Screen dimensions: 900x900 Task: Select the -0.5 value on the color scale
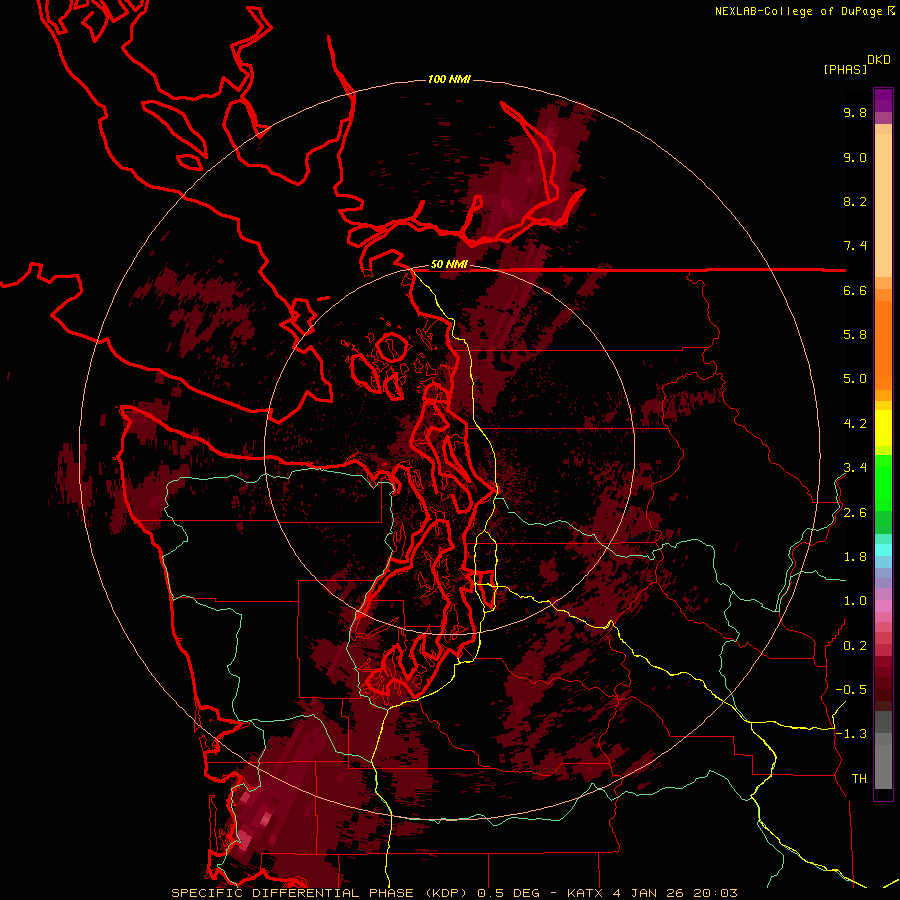[851, 690]
